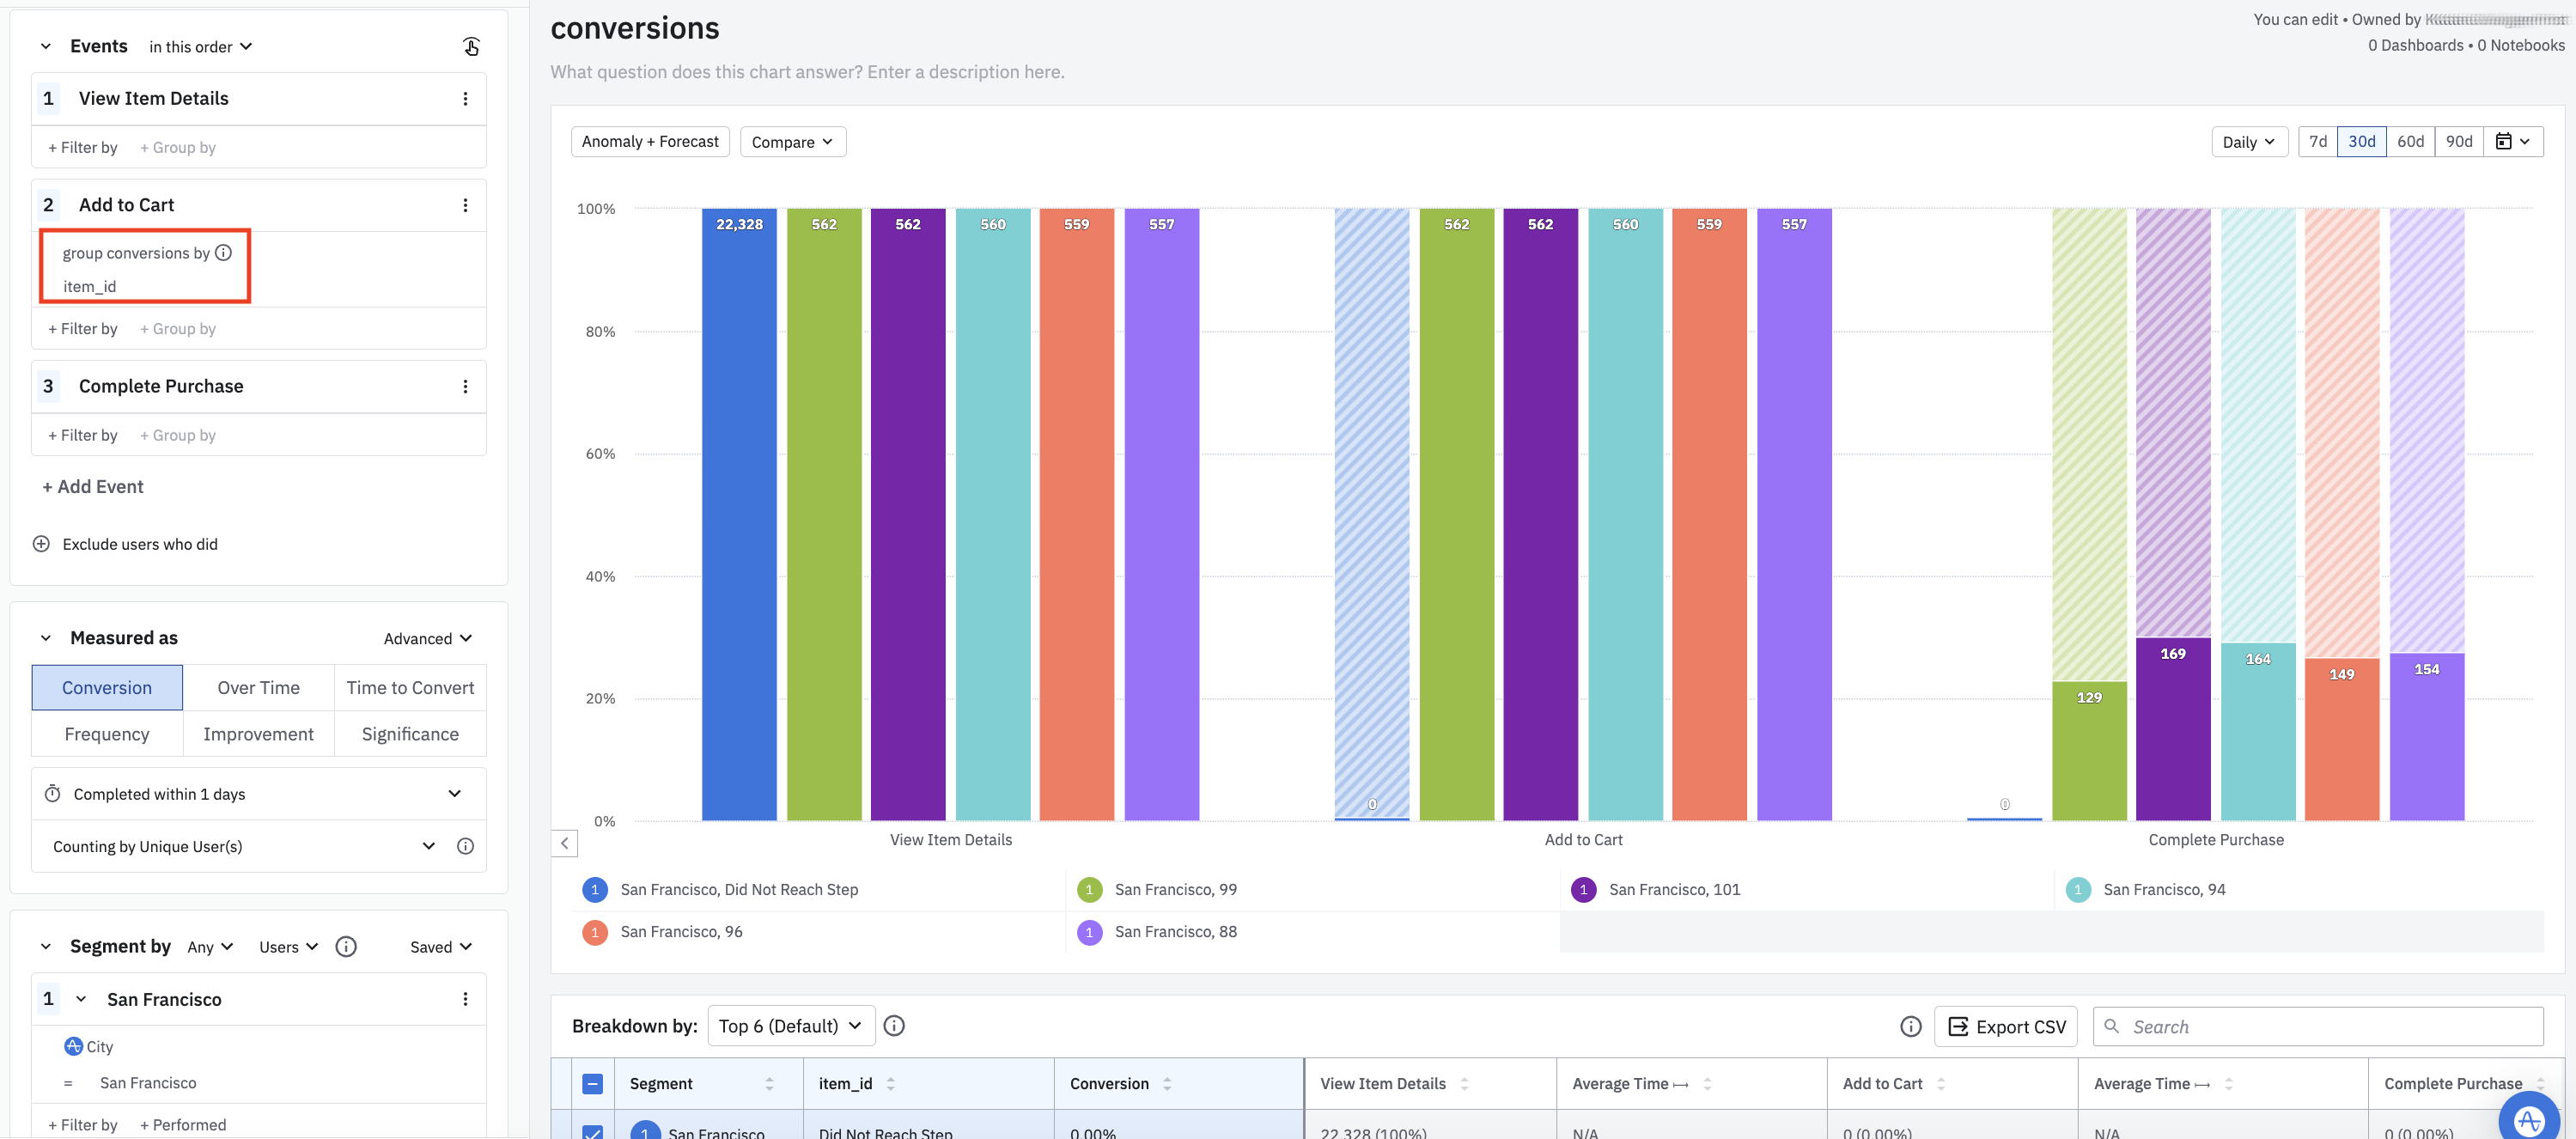Image resolution: width=2576 pixels, height=1139 pixels.
Task: Click info icon next to Counting by
Action: pos(465,846)
